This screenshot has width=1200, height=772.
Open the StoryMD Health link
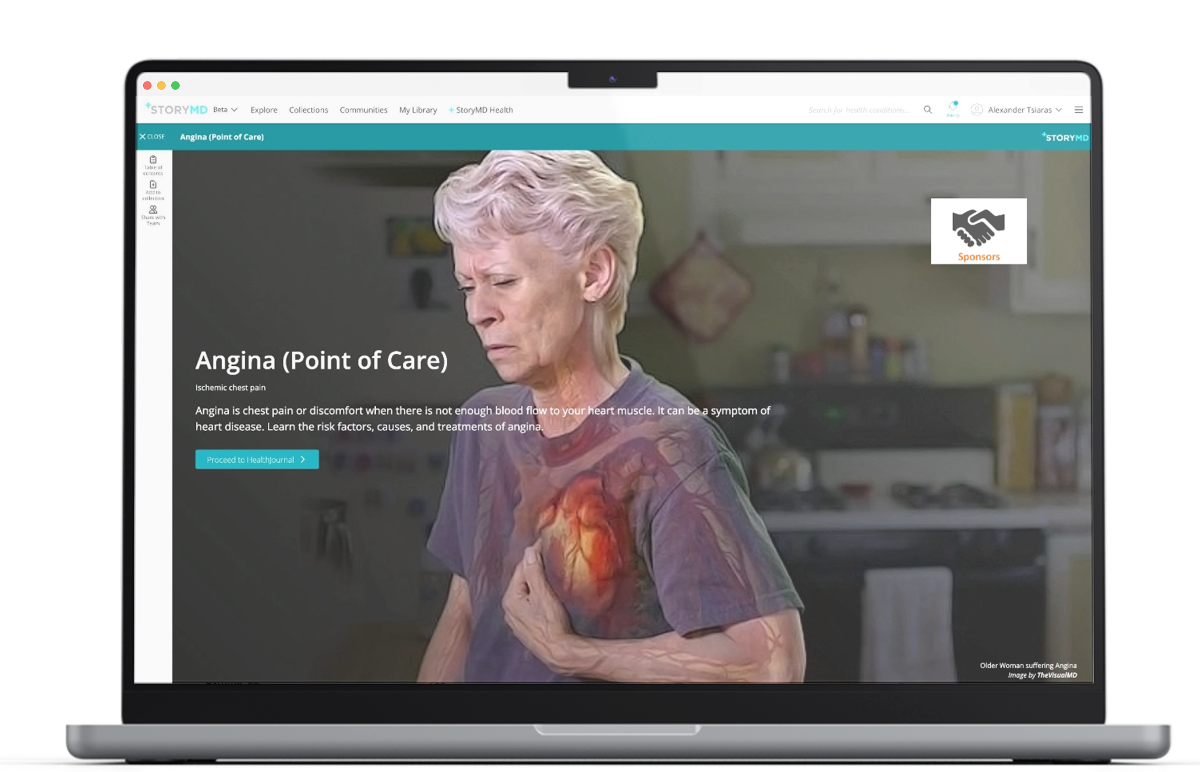point(481,110)
